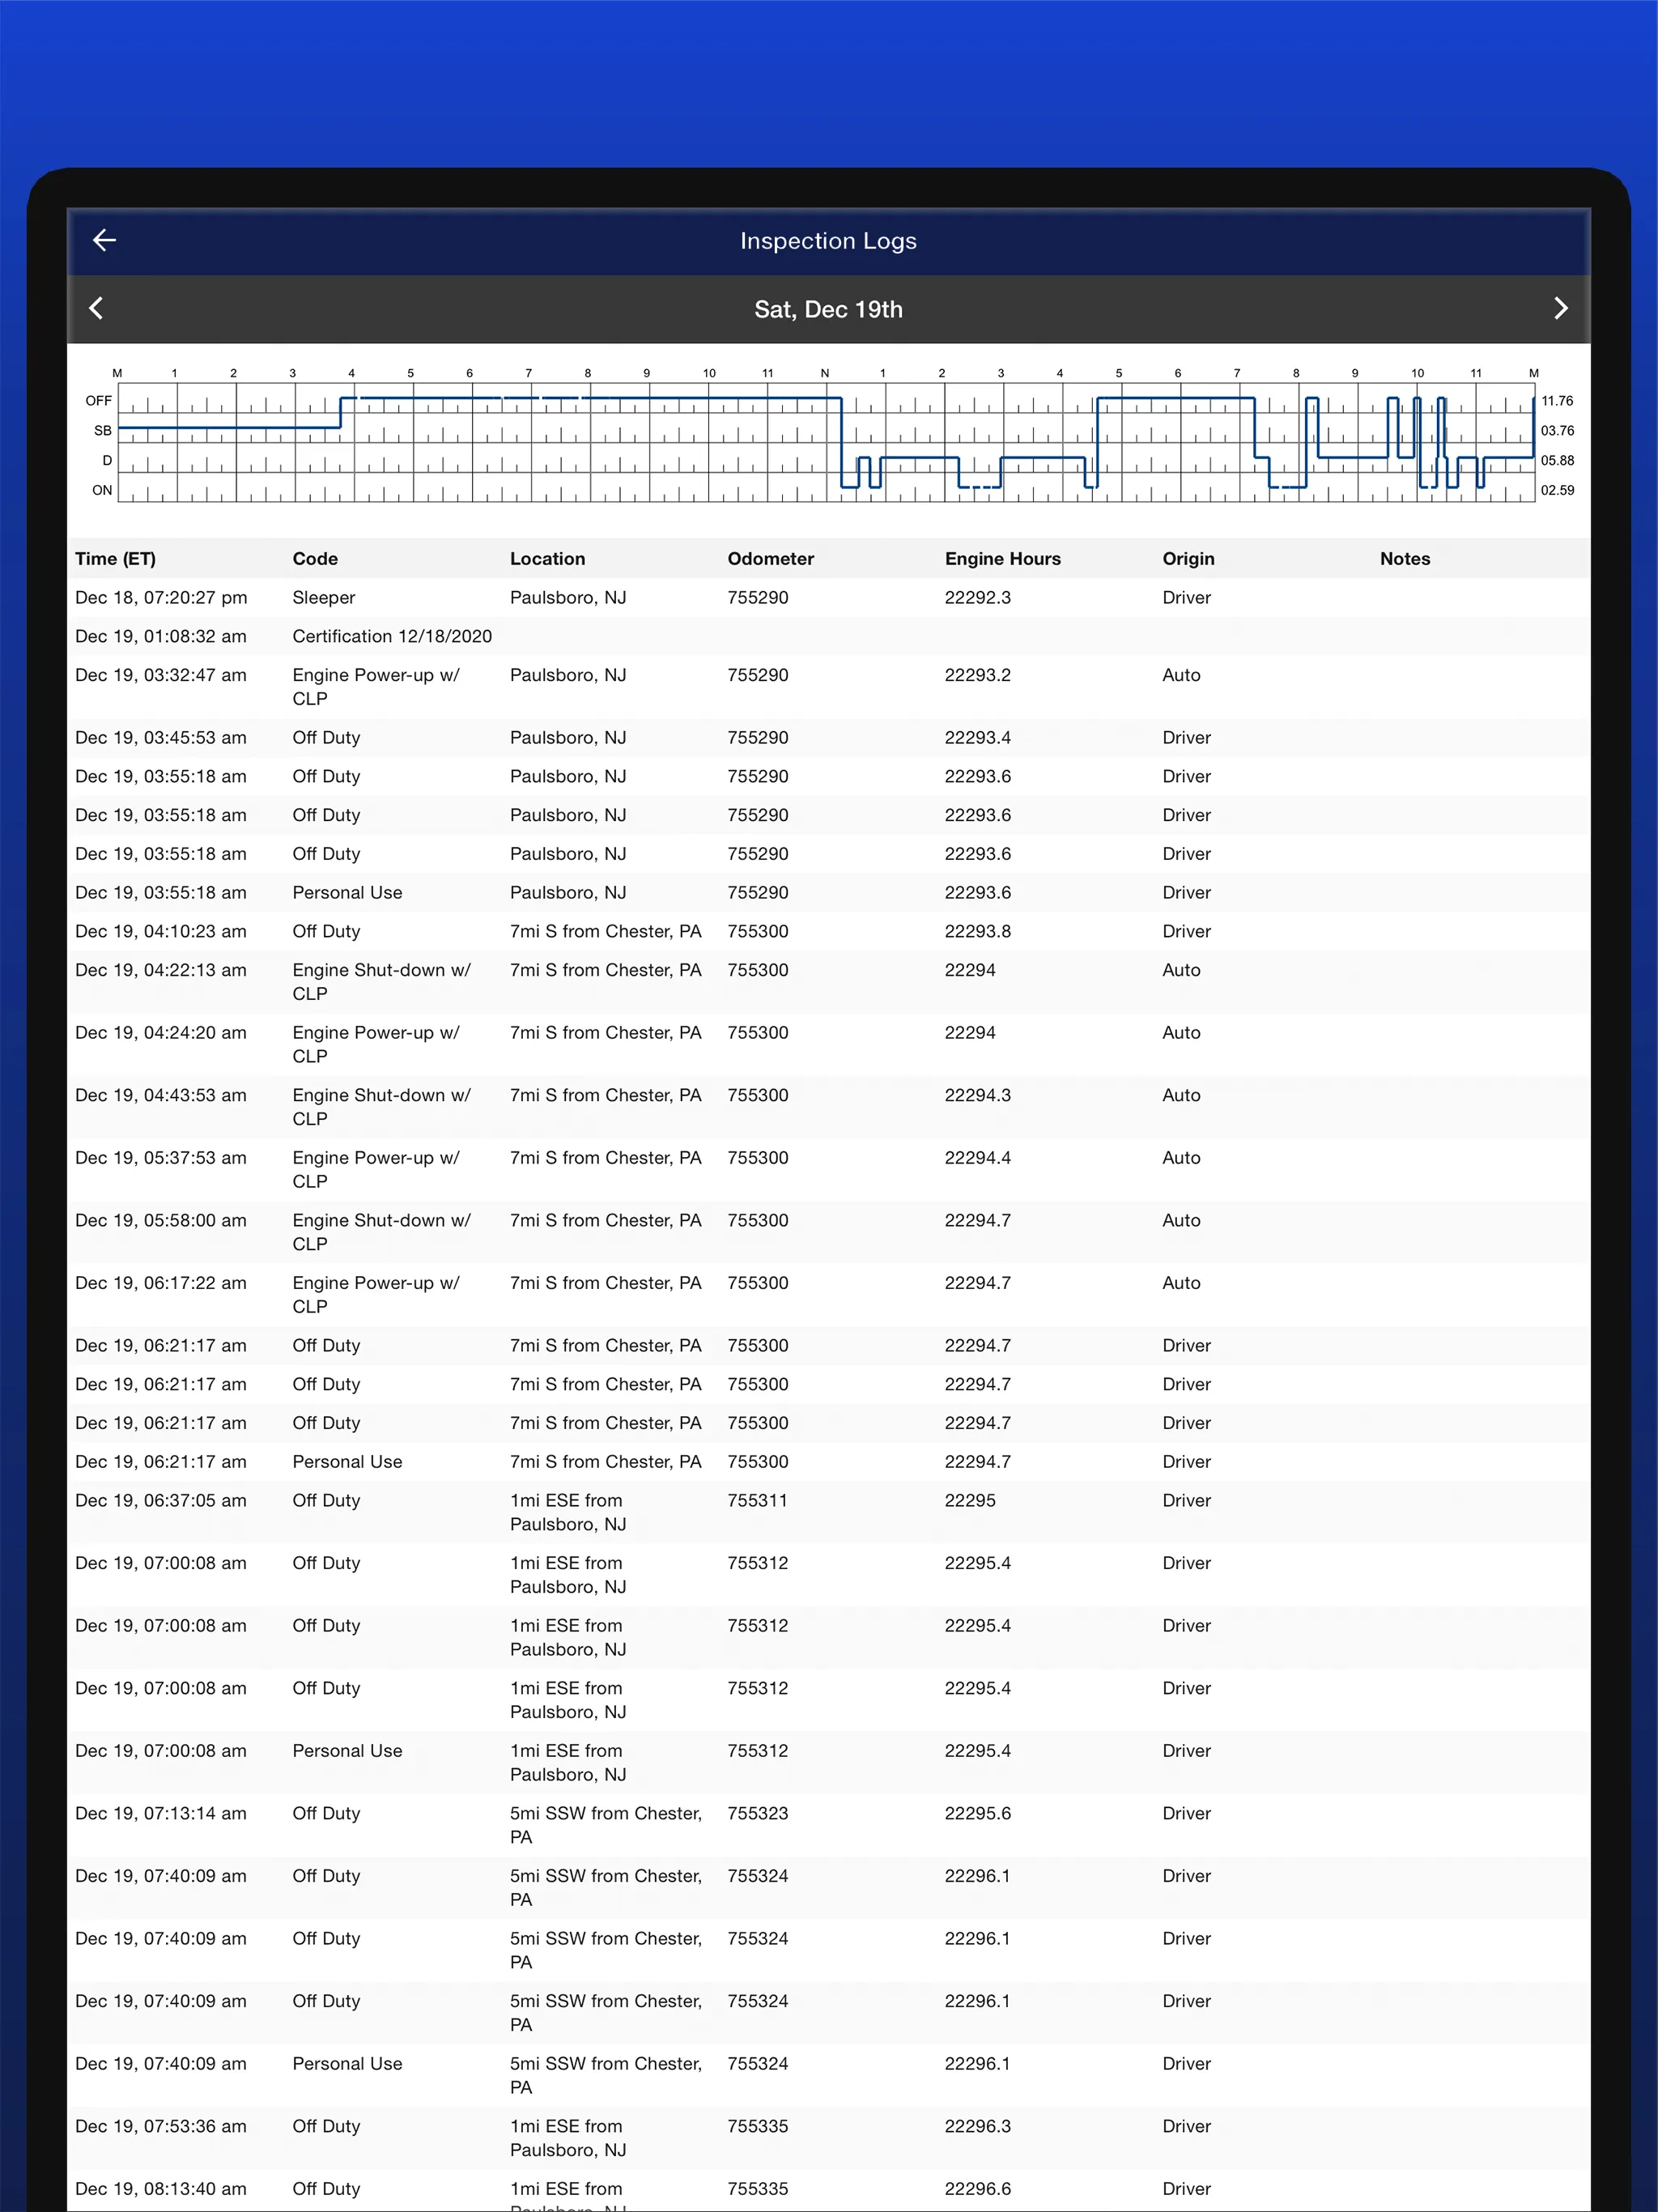Click Driver origin in Sleeper row
1658x2212 pixels.
tap(1186, 598)
